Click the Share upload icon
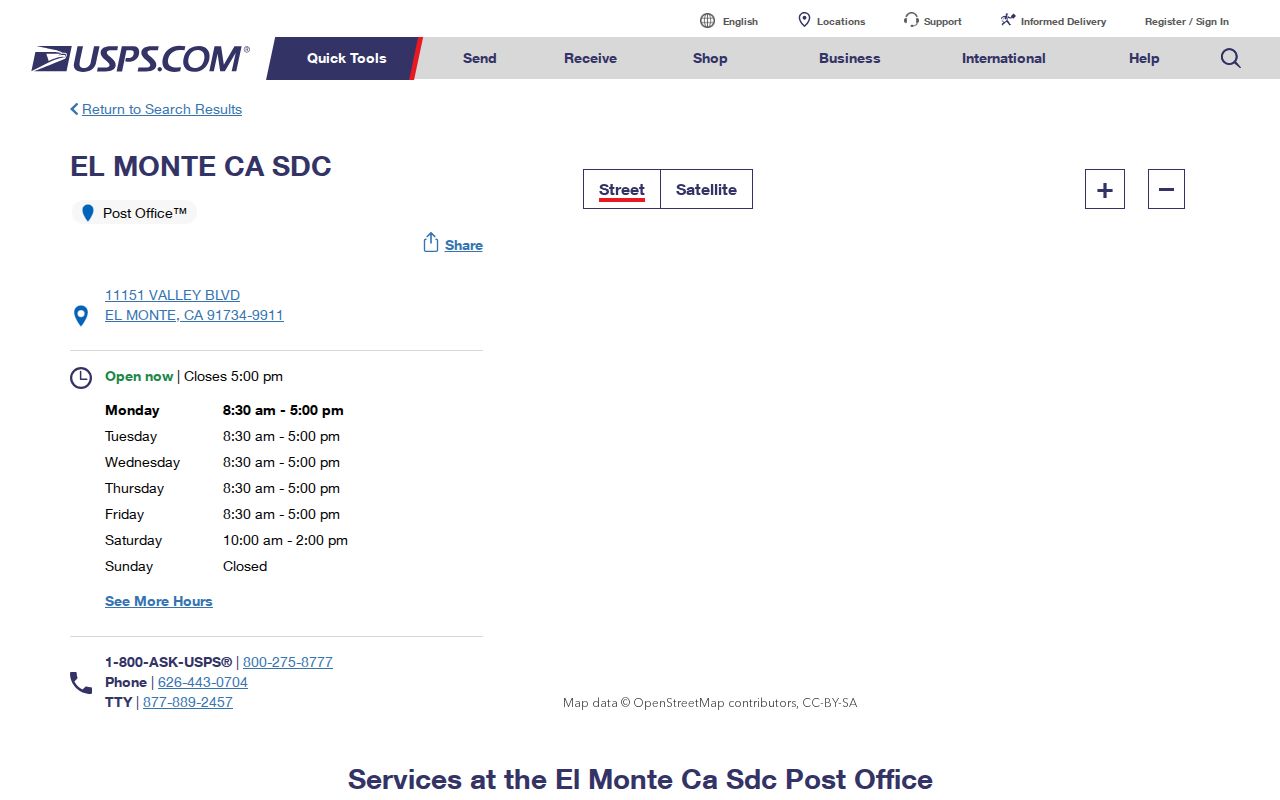1280x800 pixels. tap(431, 243)
